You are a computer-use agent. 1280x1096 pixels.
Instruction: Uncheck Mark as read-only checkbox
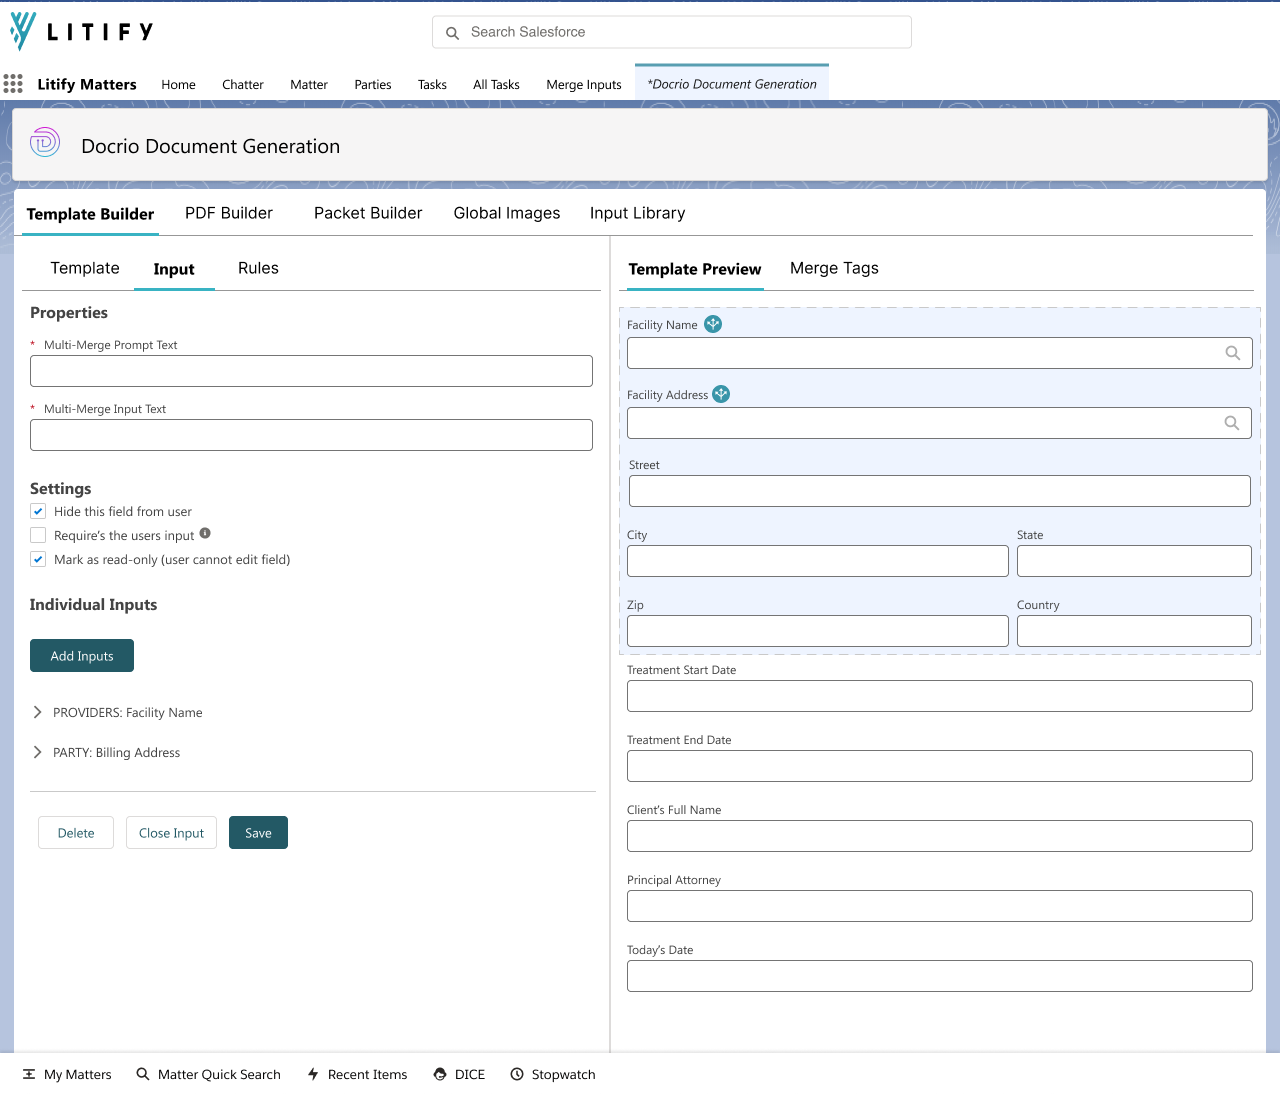pos(38,559)
